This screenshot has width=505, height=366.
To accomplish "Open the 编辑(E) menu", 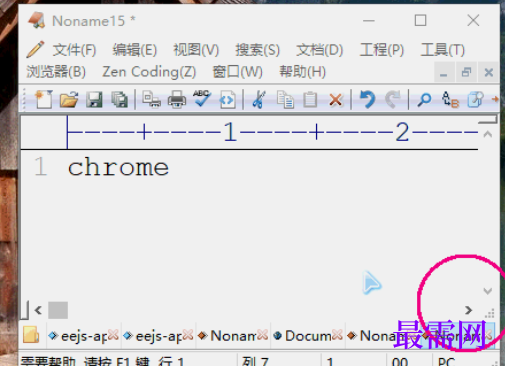I will [x=135, y=50].
